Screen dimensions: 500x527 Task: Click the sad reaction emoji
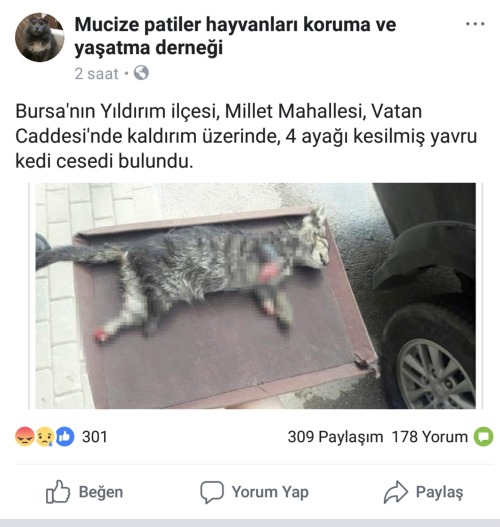point(45,437)
